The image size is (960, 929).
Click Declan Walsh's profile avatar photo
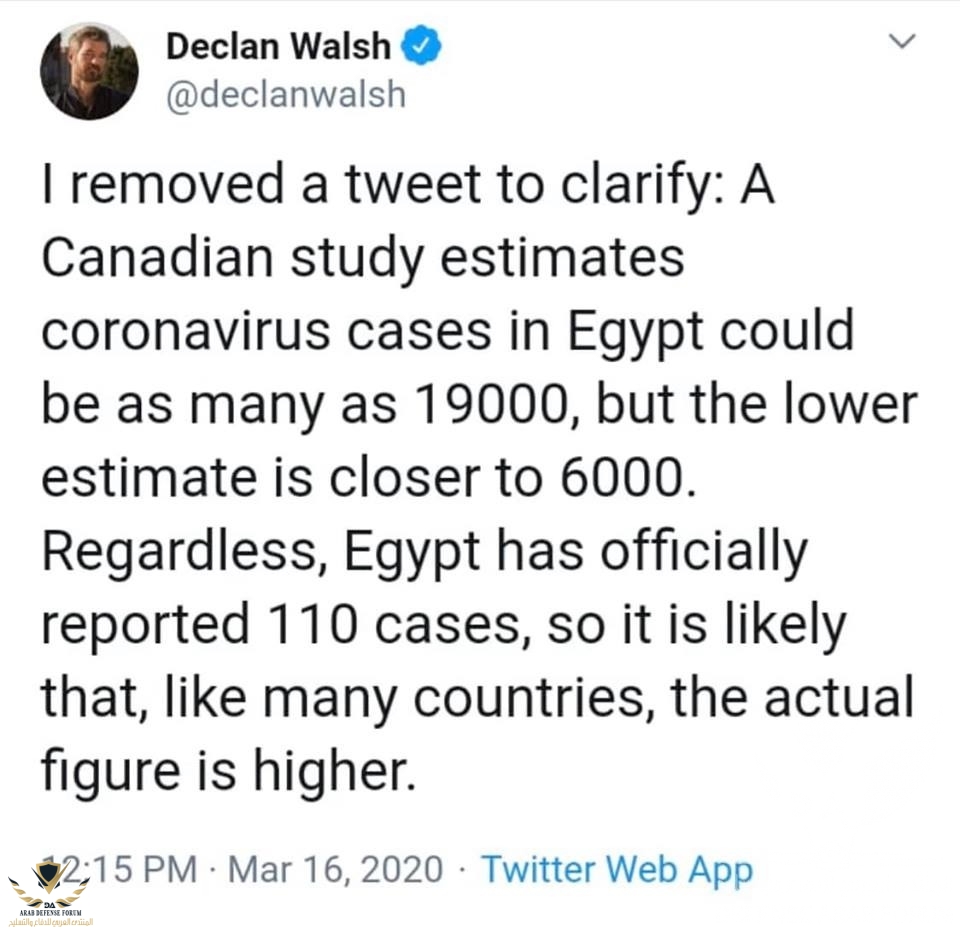tap(89, 70)
